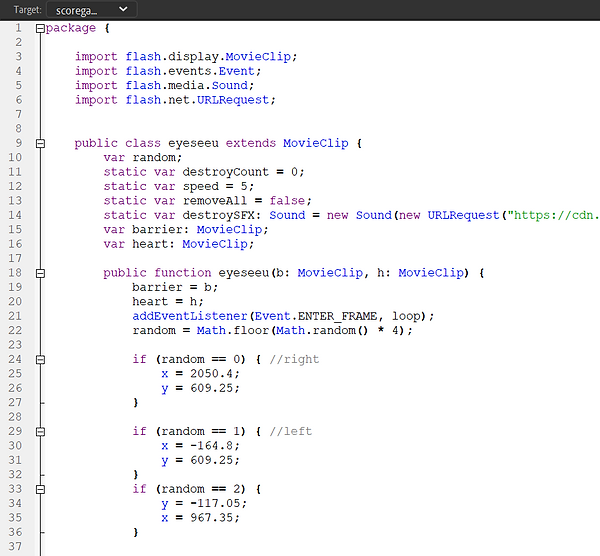This screenshot has width=600, height=556.
Task: Collapse the if random == 0 block
Action: click(40, 360)
